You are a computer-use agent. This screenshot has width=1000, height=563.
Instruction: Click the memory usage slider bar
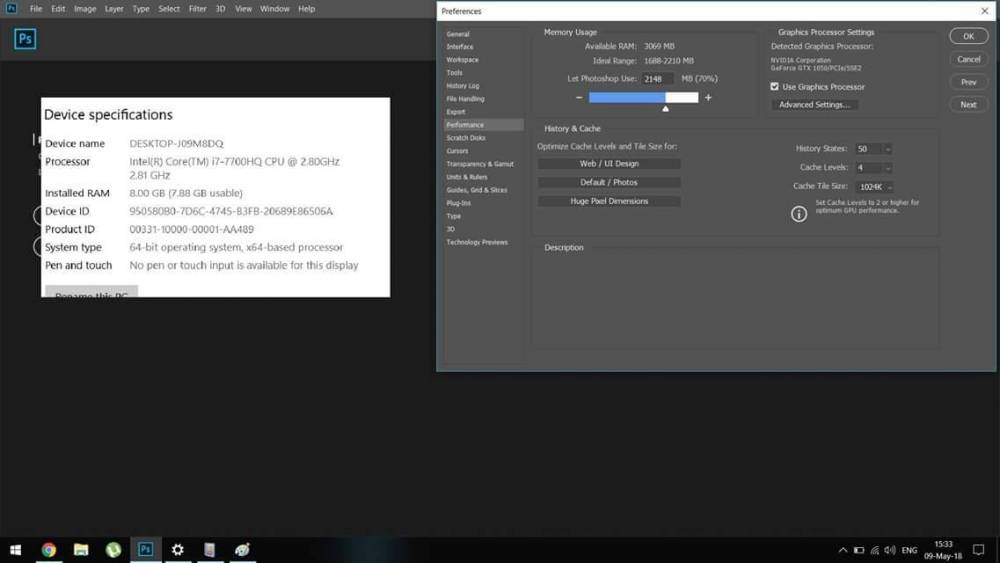643,98
